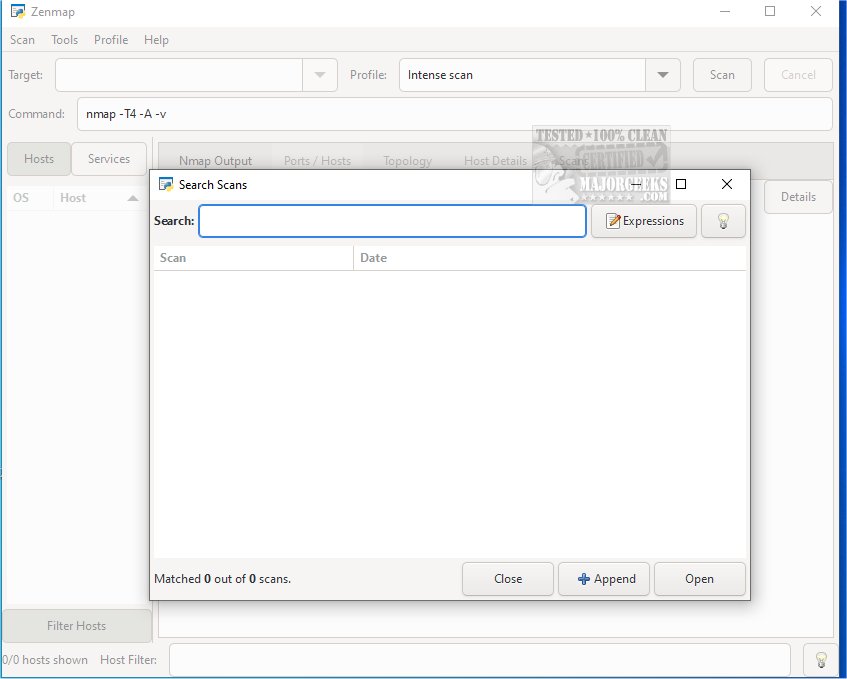
Task: Click the Filter Hosts button
Action: tap(76, 626)
